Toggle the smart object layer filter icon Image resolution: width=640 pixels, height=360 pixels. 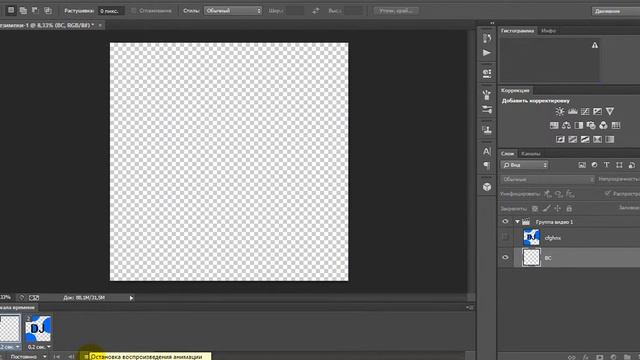pos(631,165)
